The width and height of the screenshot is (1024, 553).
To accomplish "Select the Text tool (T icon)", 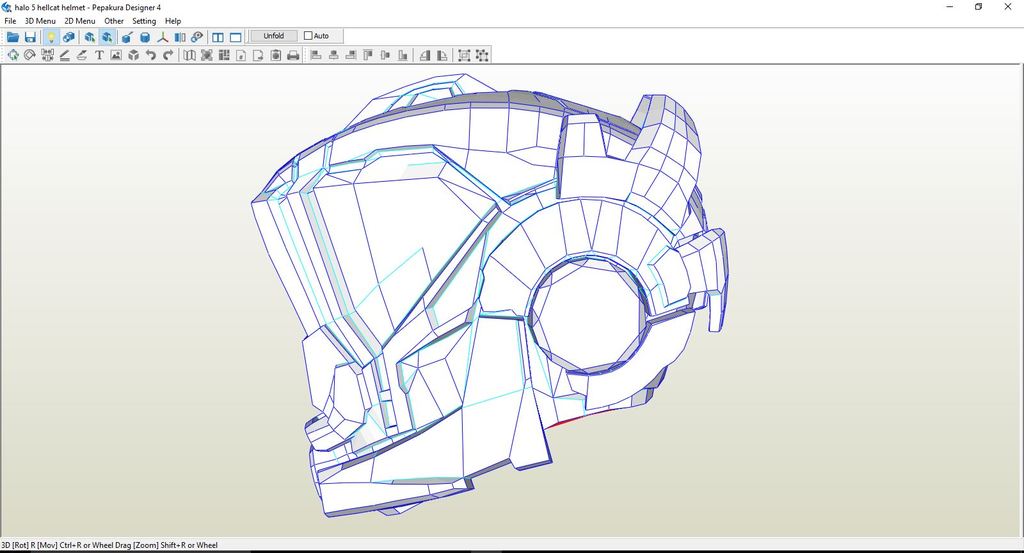I will (99, 55).
